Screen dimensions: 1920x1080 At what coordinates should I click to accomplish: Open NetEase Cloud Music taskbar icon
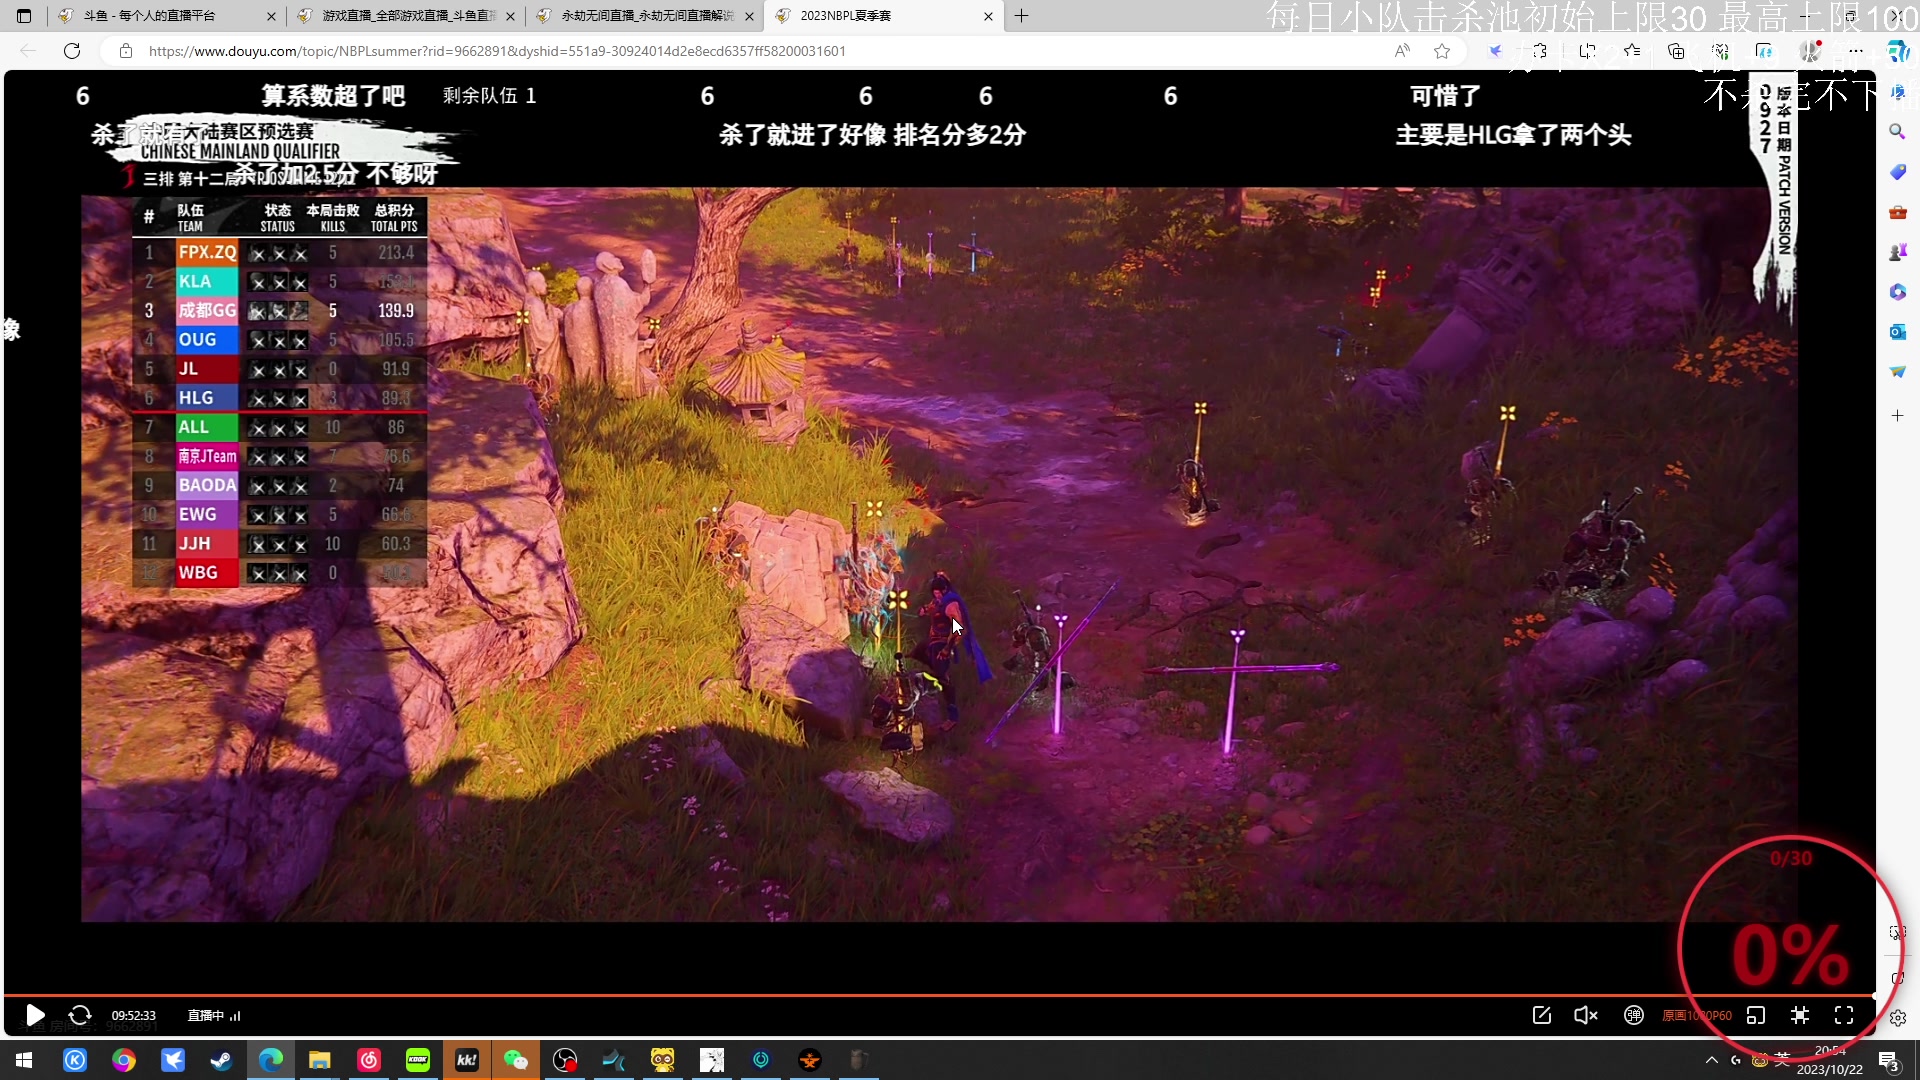coord(369,1060)
